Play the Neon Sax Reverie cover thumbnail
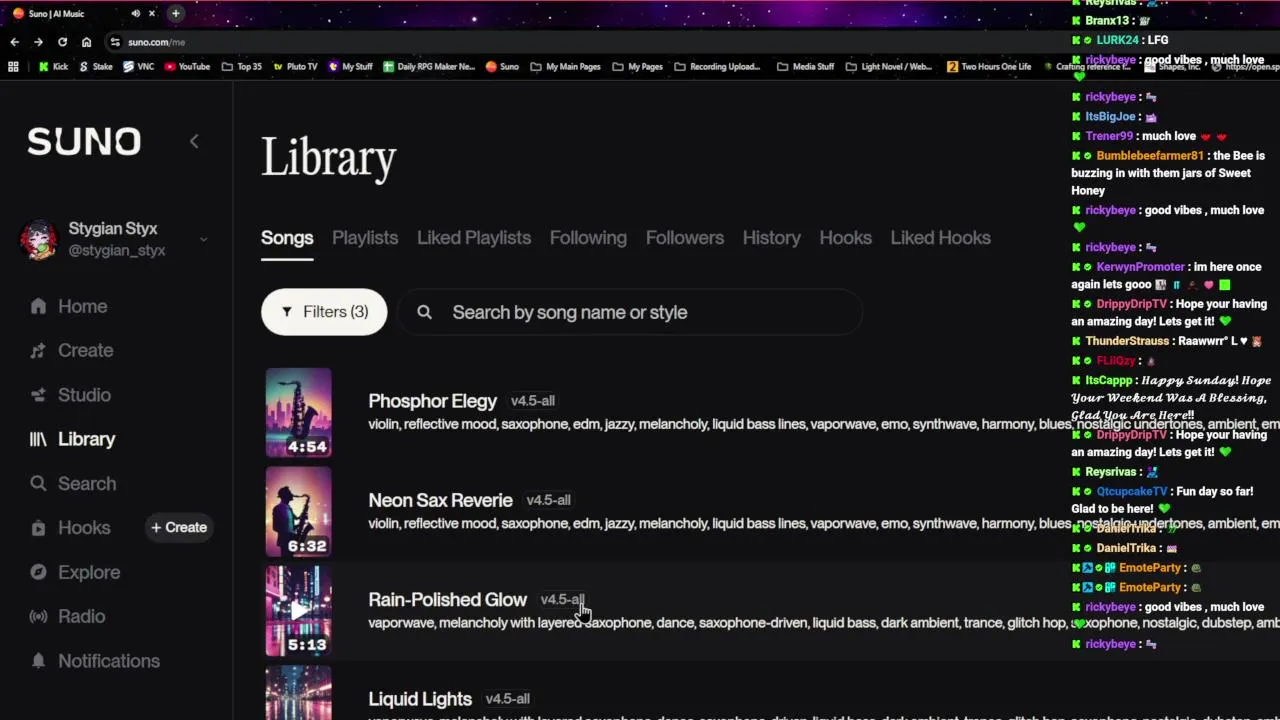Viewport: 1280px width, 720px height. 298,511
